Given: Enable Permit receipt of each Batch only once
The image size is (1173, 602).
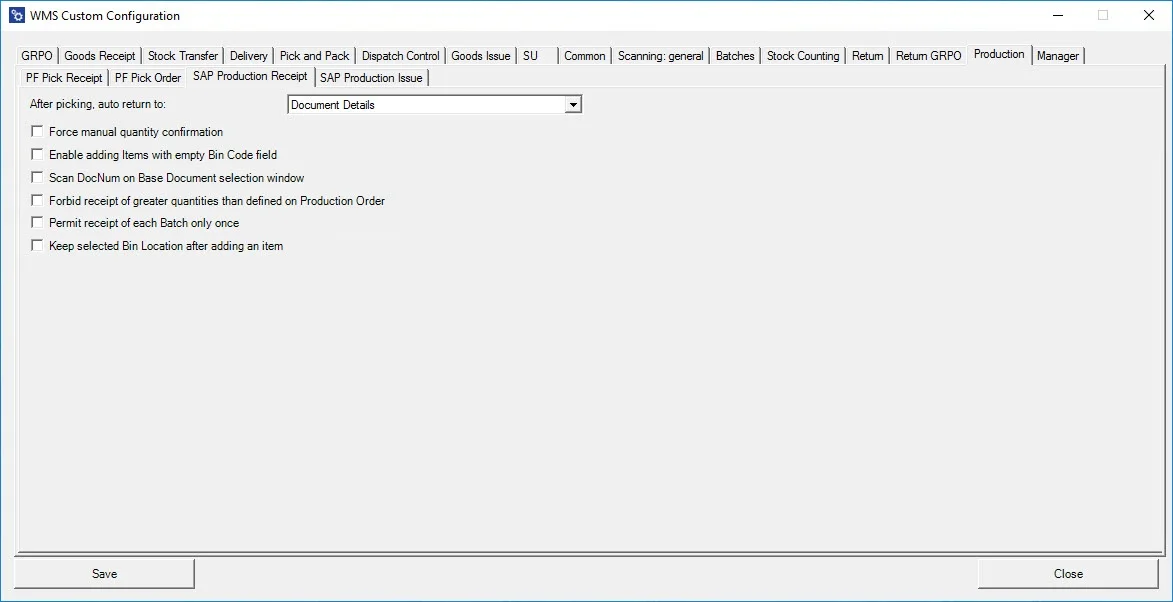Looking at the screenshot, I should click(x=37, y=222).
